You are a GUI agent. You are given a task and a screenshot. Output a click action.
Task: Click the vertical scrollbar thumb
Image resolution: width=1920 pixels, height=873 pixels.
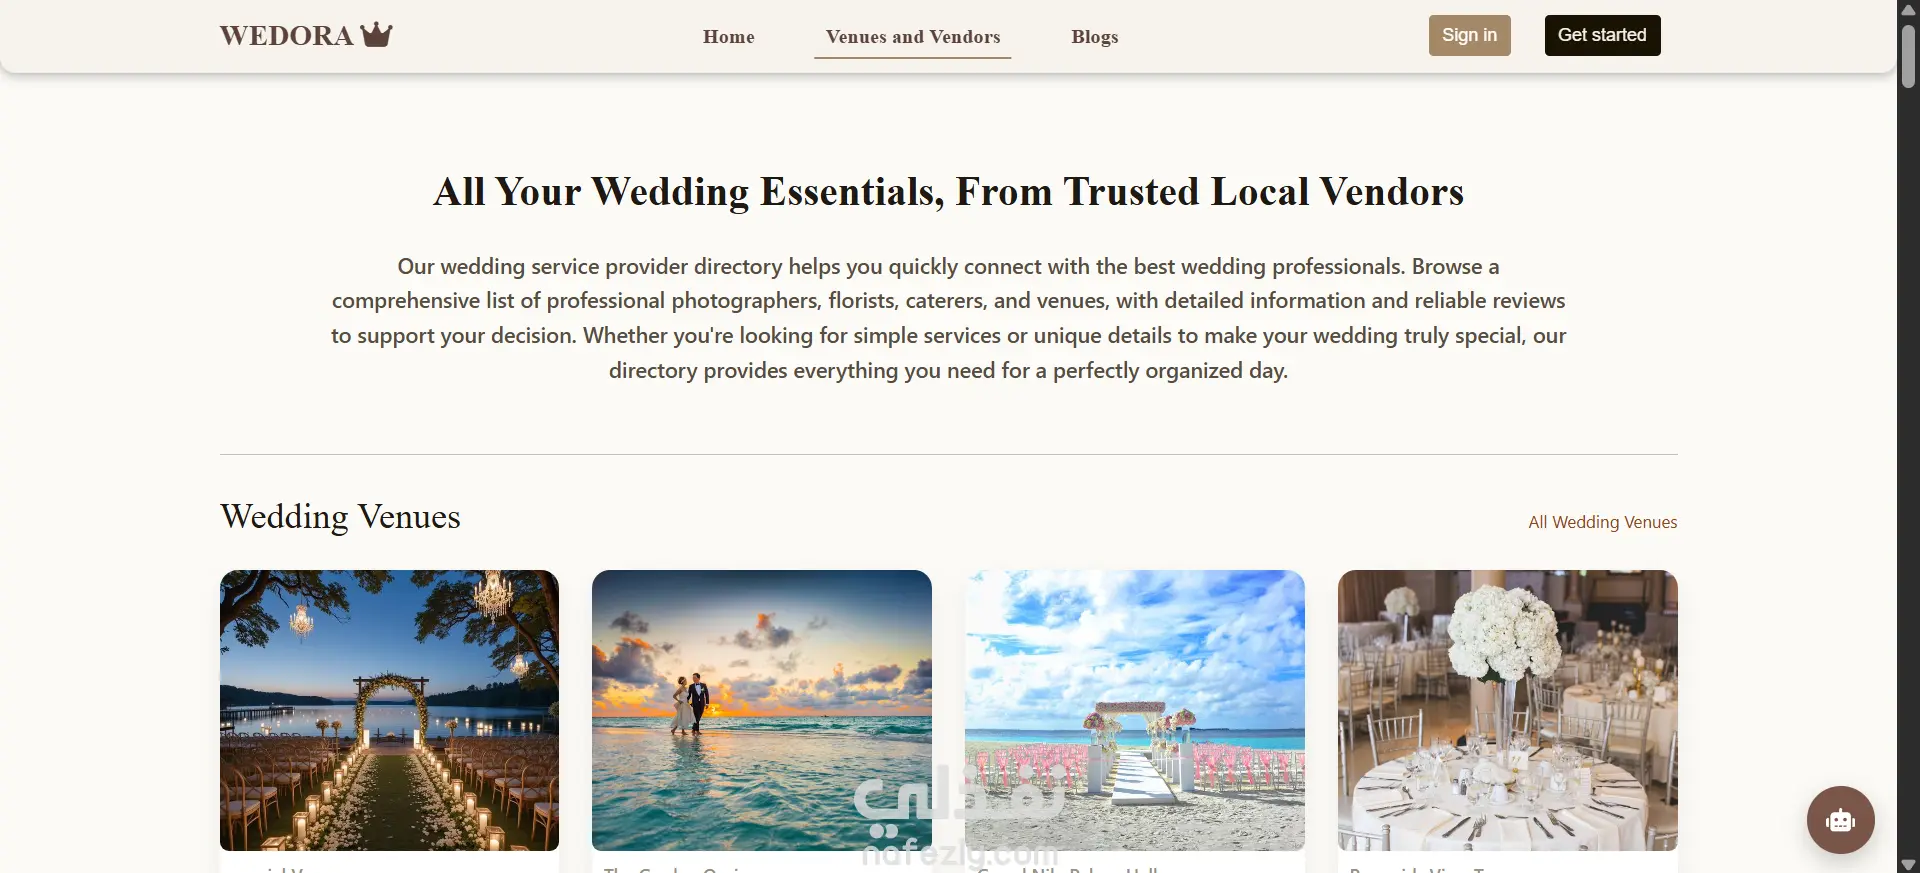(x=1908, y=56)
